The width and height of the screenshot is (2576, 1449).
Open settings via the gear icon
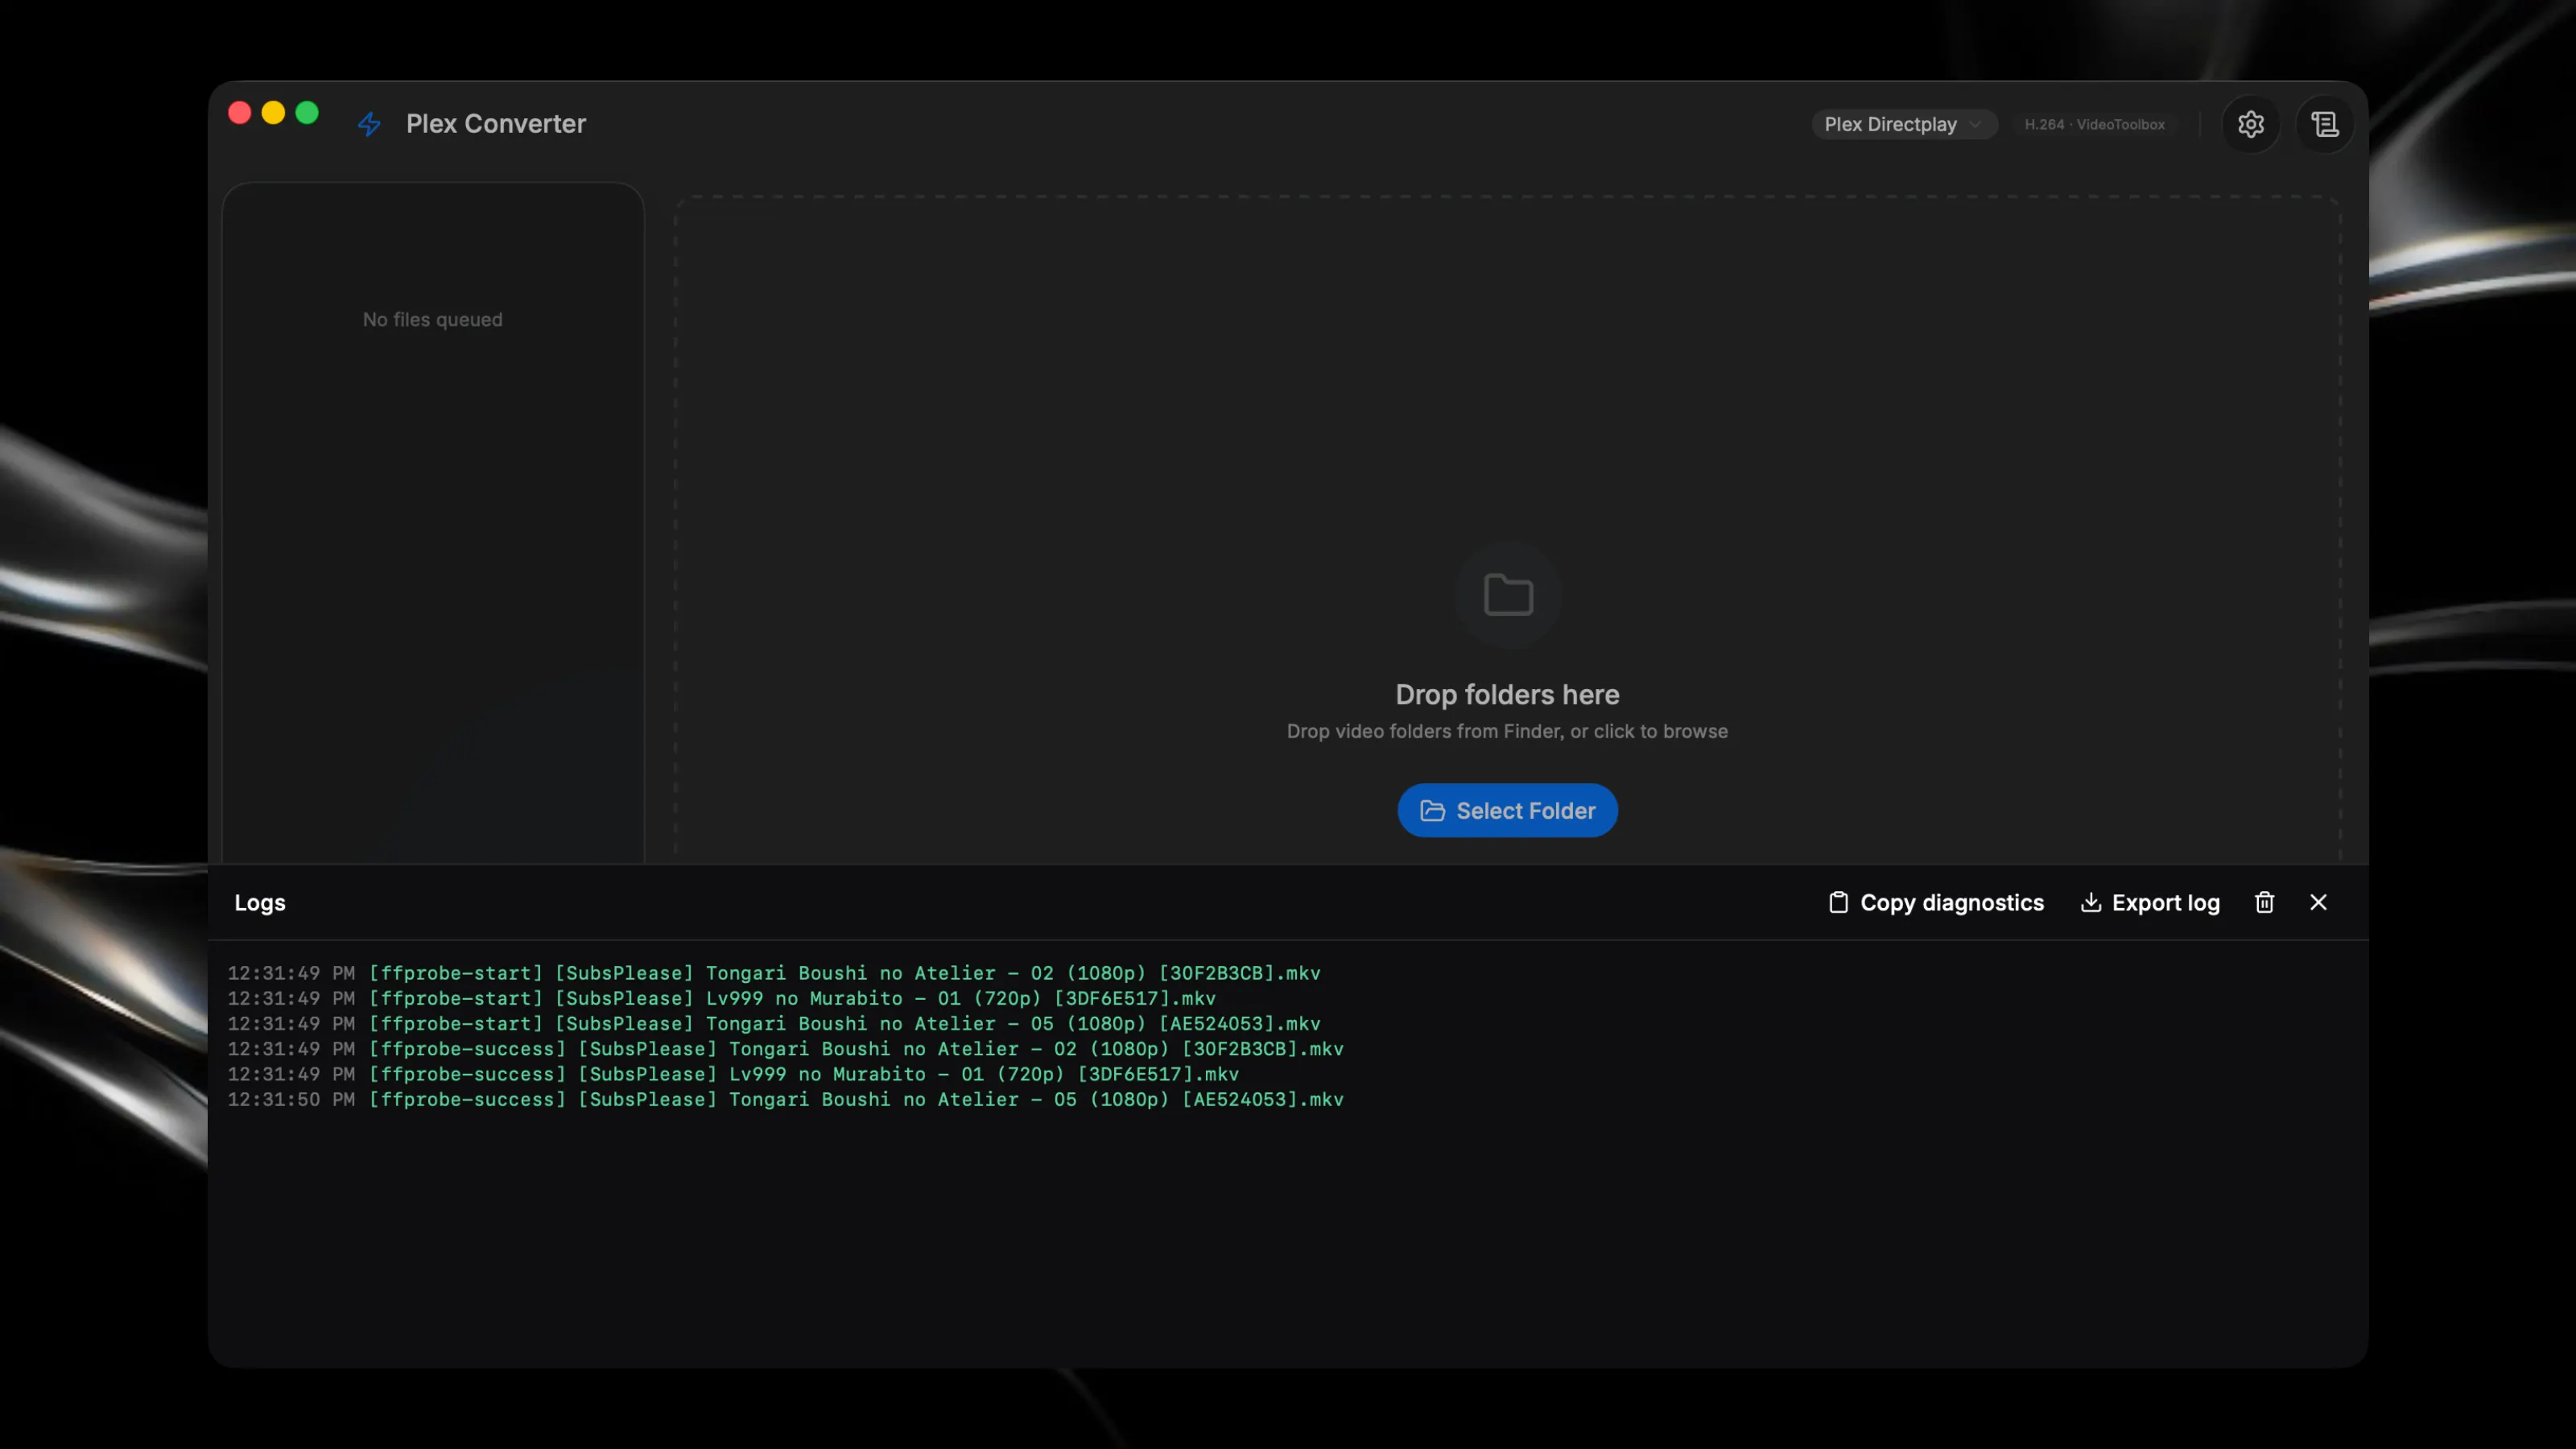tap(2250, 124)
